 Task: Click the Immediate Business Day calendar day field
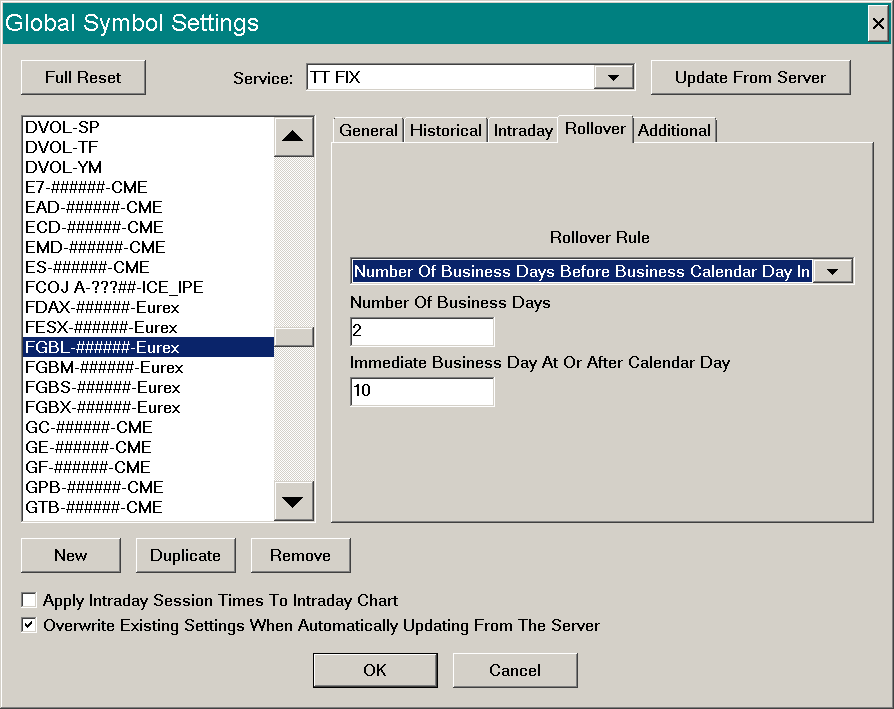[x=422, y=392]
